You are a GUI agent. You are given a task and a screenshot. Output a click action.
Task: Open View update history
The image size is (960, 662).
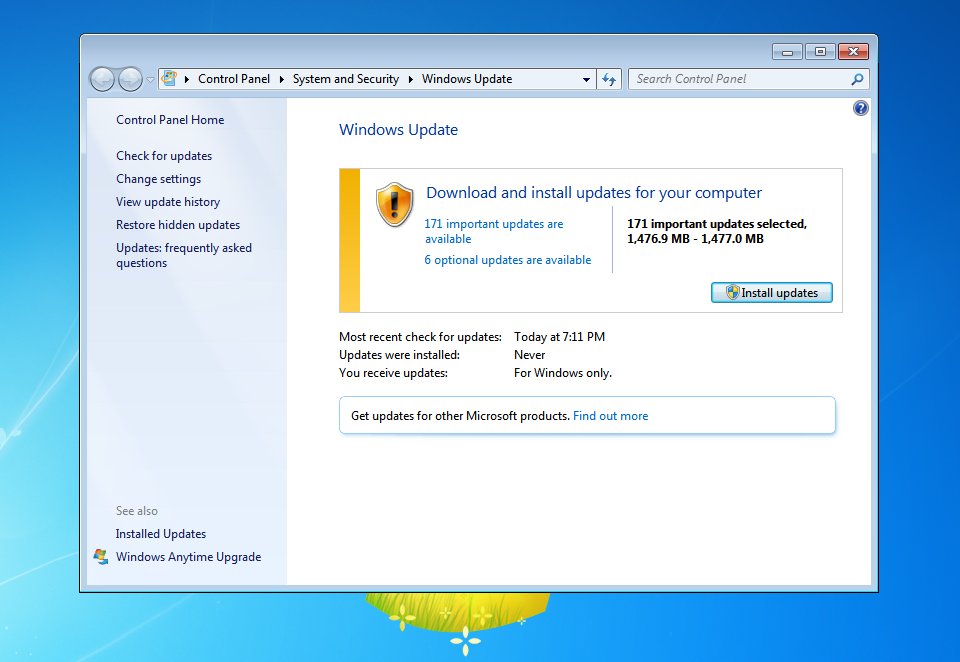click(168, 201)
